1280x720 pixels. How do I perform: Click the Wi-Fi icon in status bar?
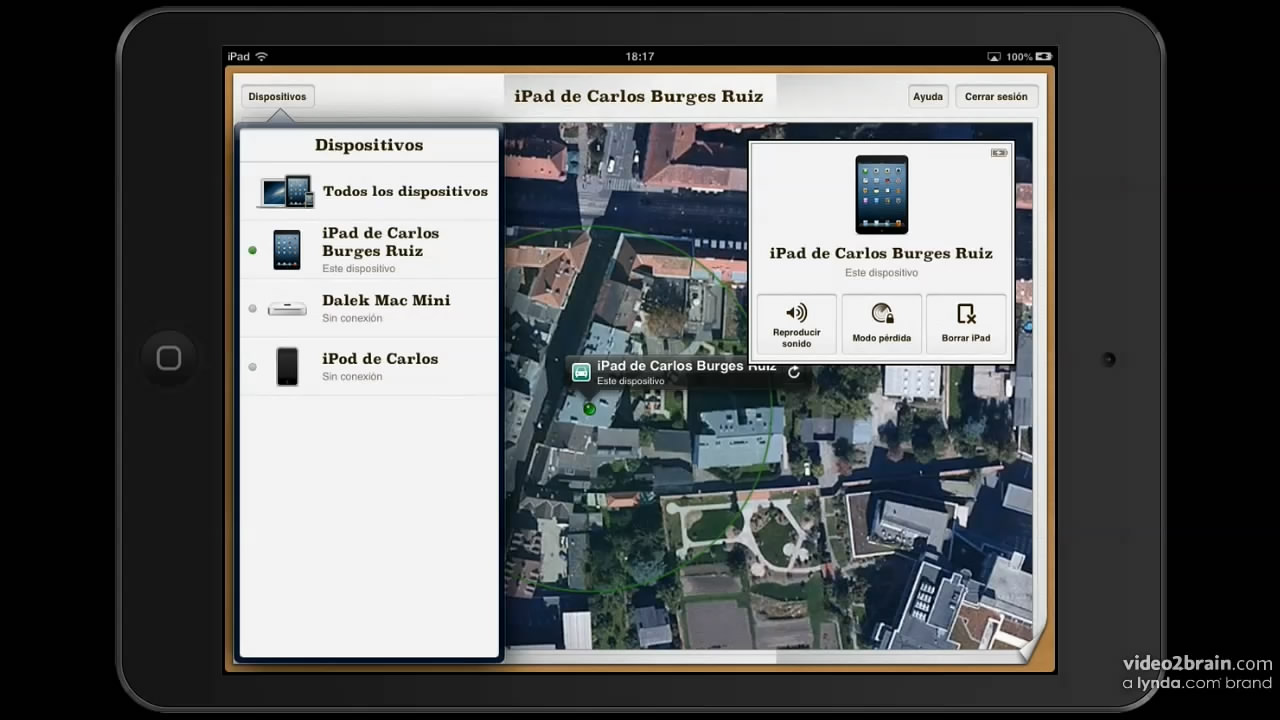point(262,57)
